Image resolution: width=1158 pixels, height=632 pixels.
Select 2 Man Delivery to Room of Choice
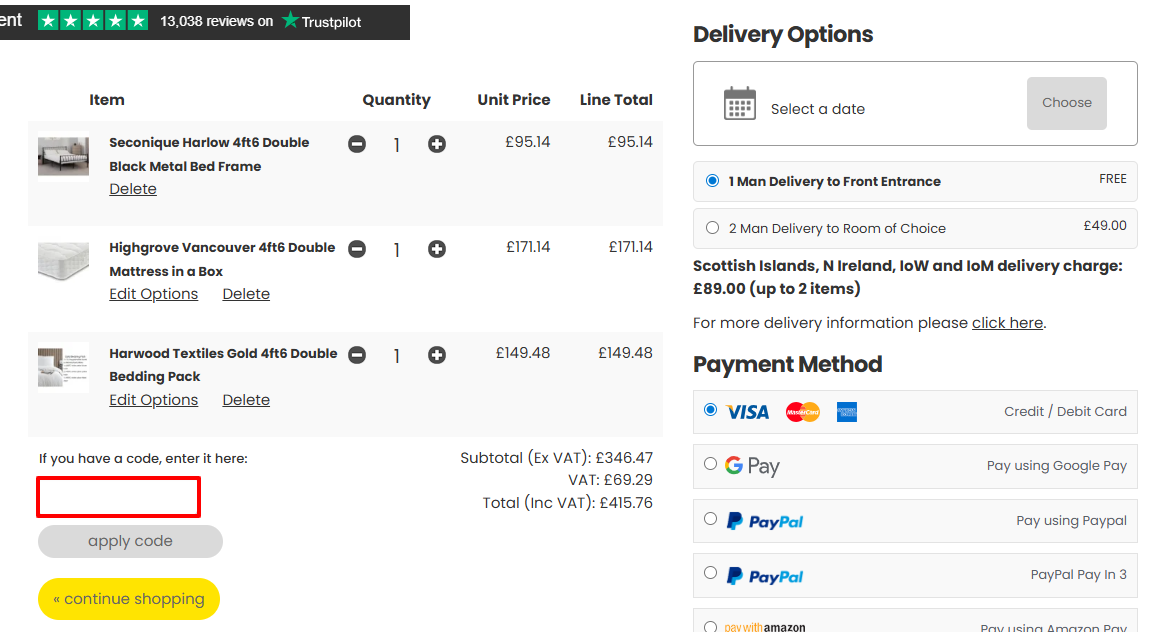[x=713, y=227]
